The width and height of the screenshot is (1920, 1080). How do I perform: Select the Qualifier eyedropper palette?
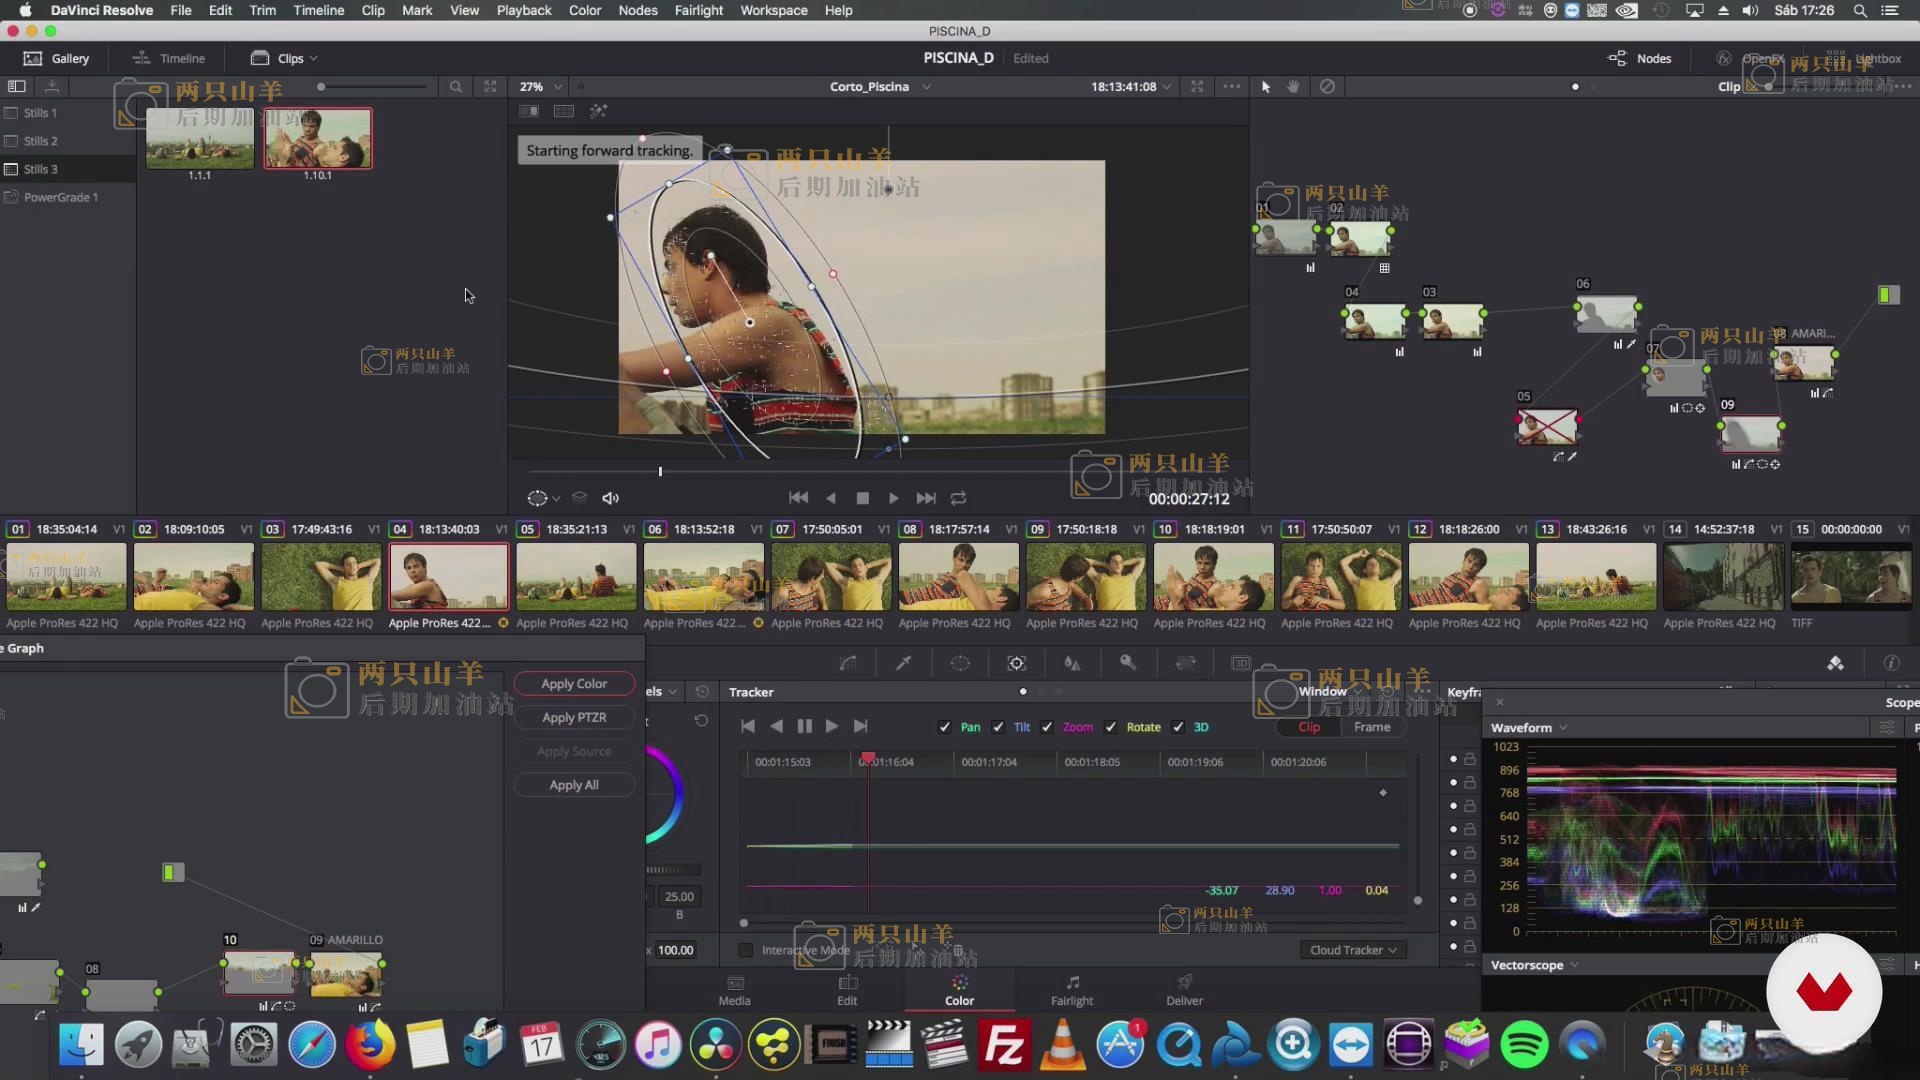[x=903, y=663]
